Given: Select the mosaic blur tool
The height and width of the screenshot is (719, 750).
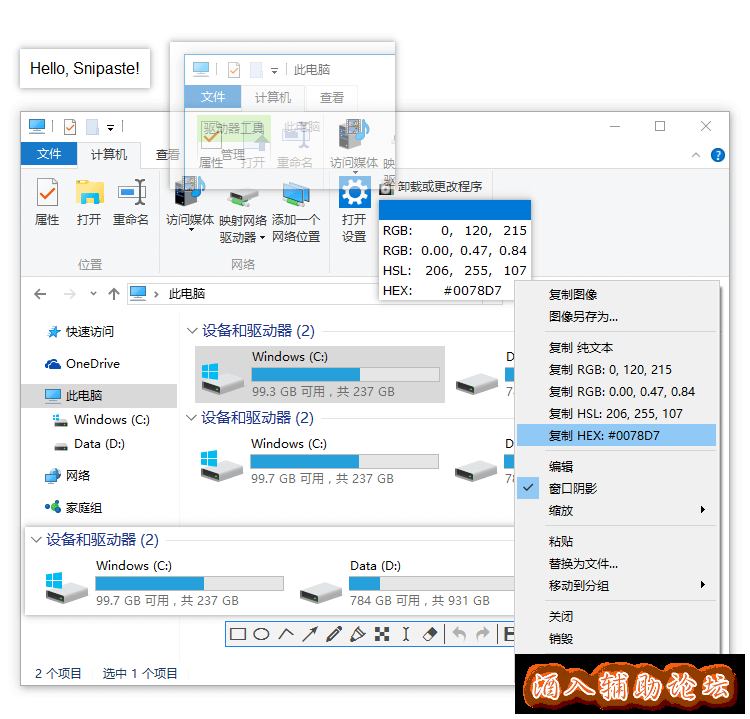Looking at the screenshot, I should [382, 634].
